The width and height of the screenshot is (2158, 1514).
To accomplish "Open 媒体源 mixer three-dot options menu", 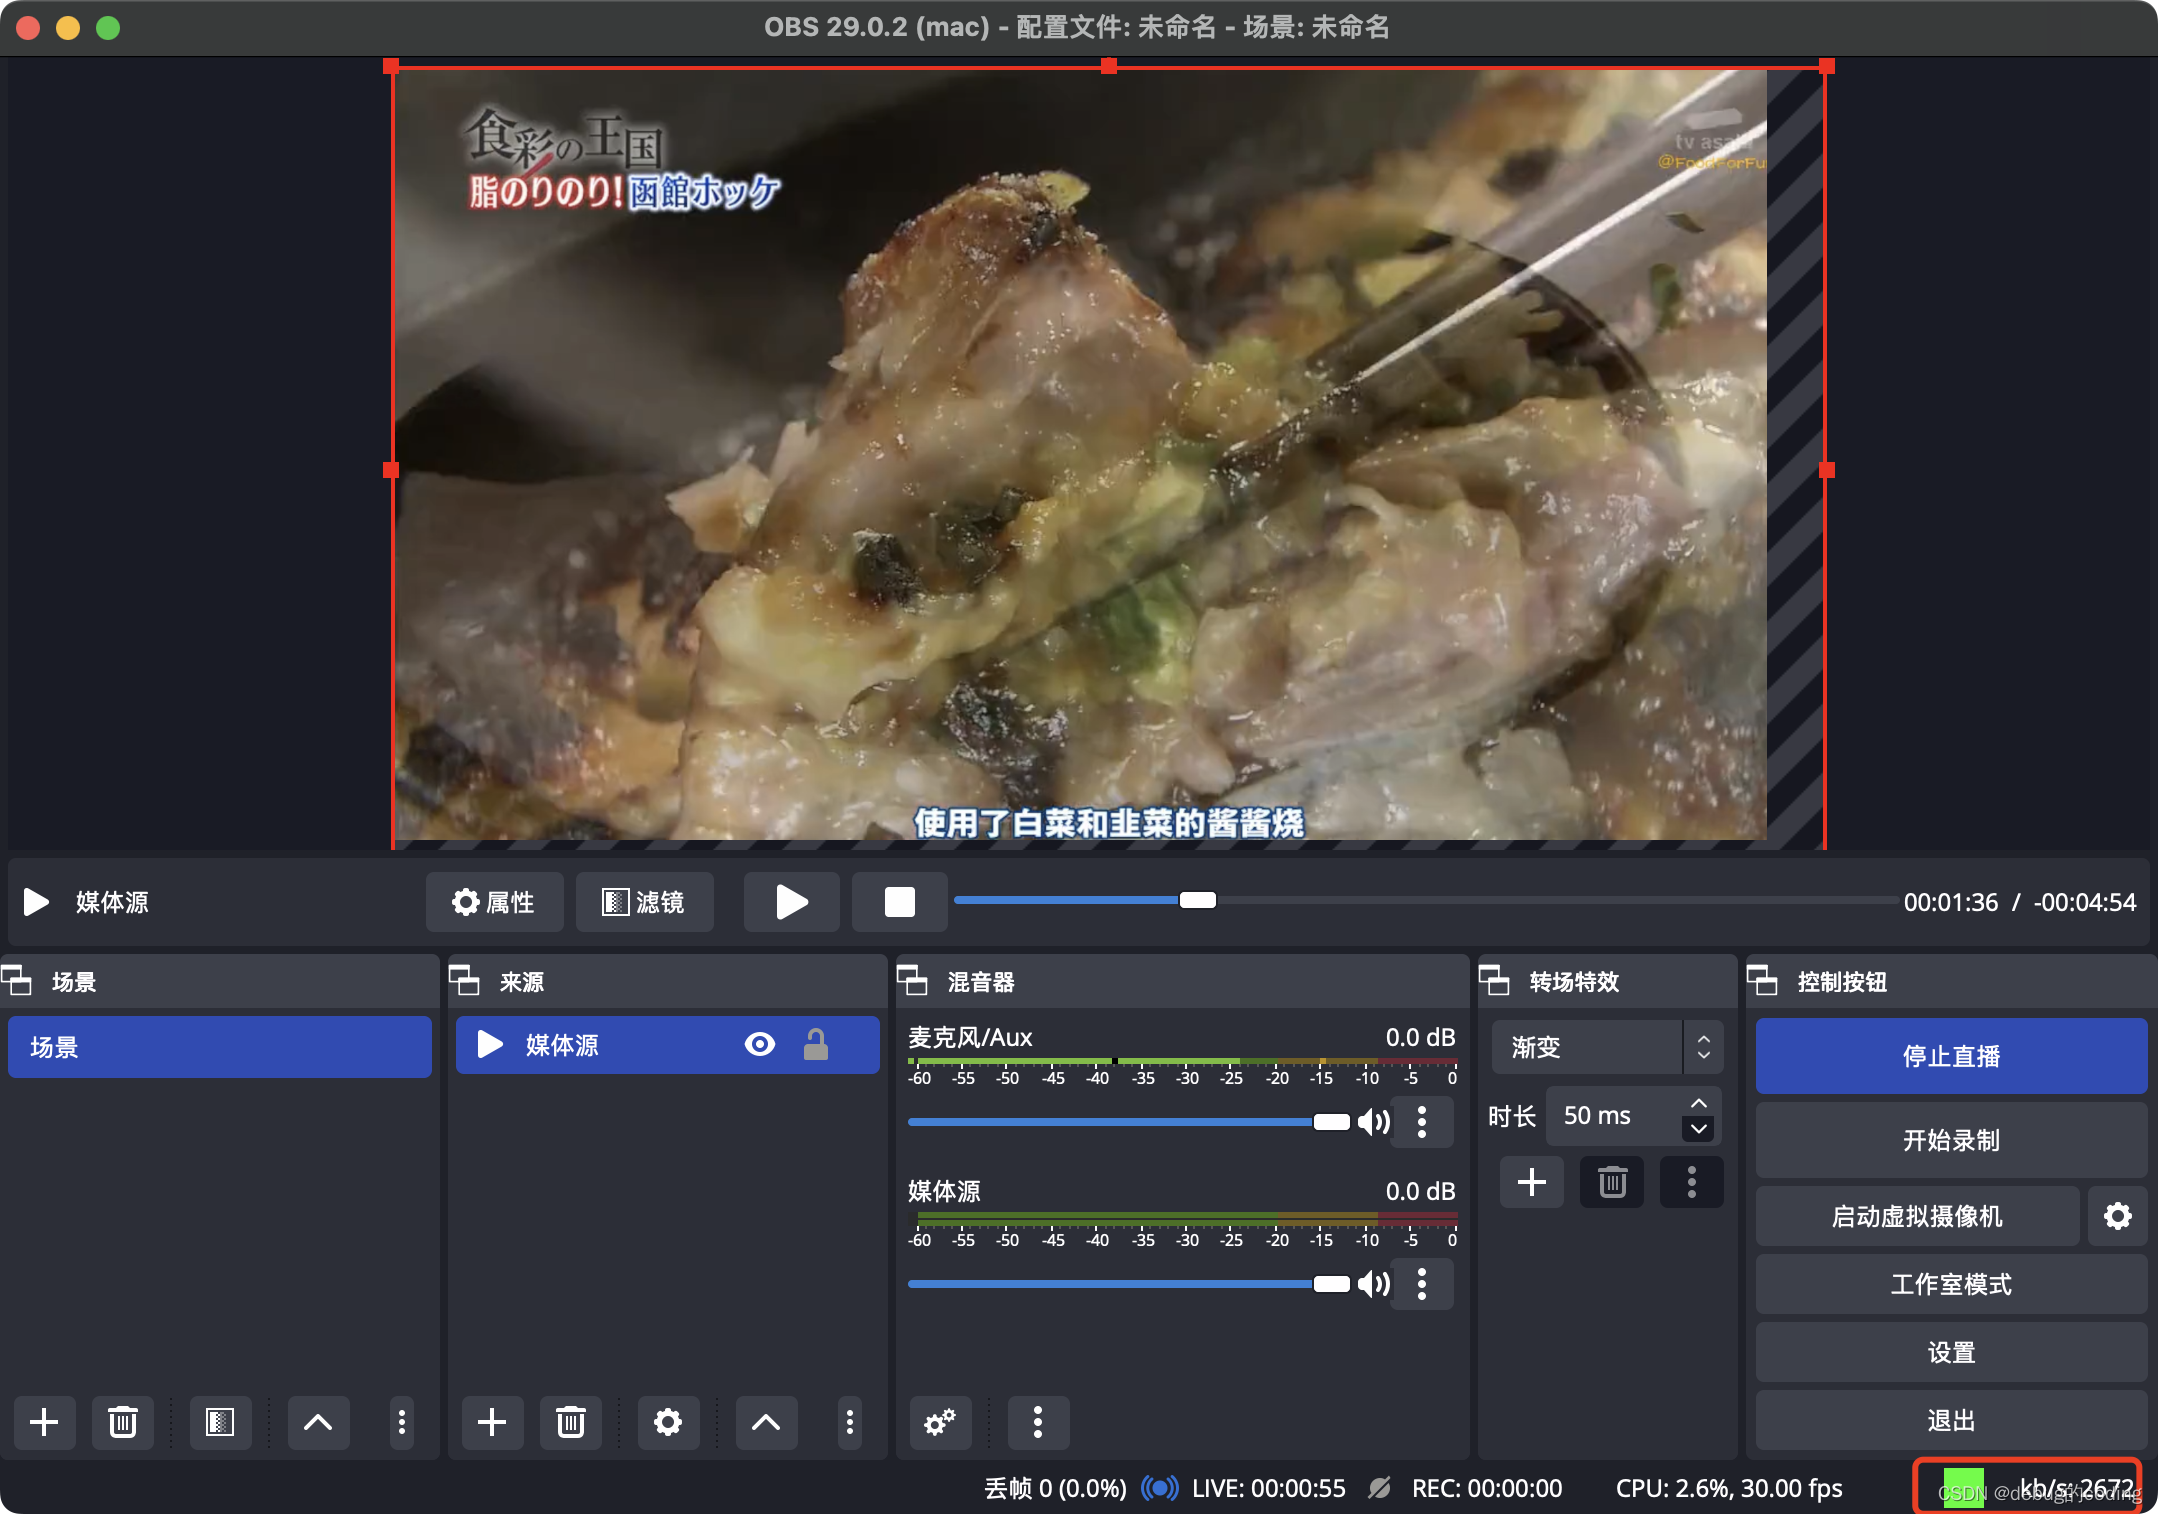I will tap(1421, 1284).
